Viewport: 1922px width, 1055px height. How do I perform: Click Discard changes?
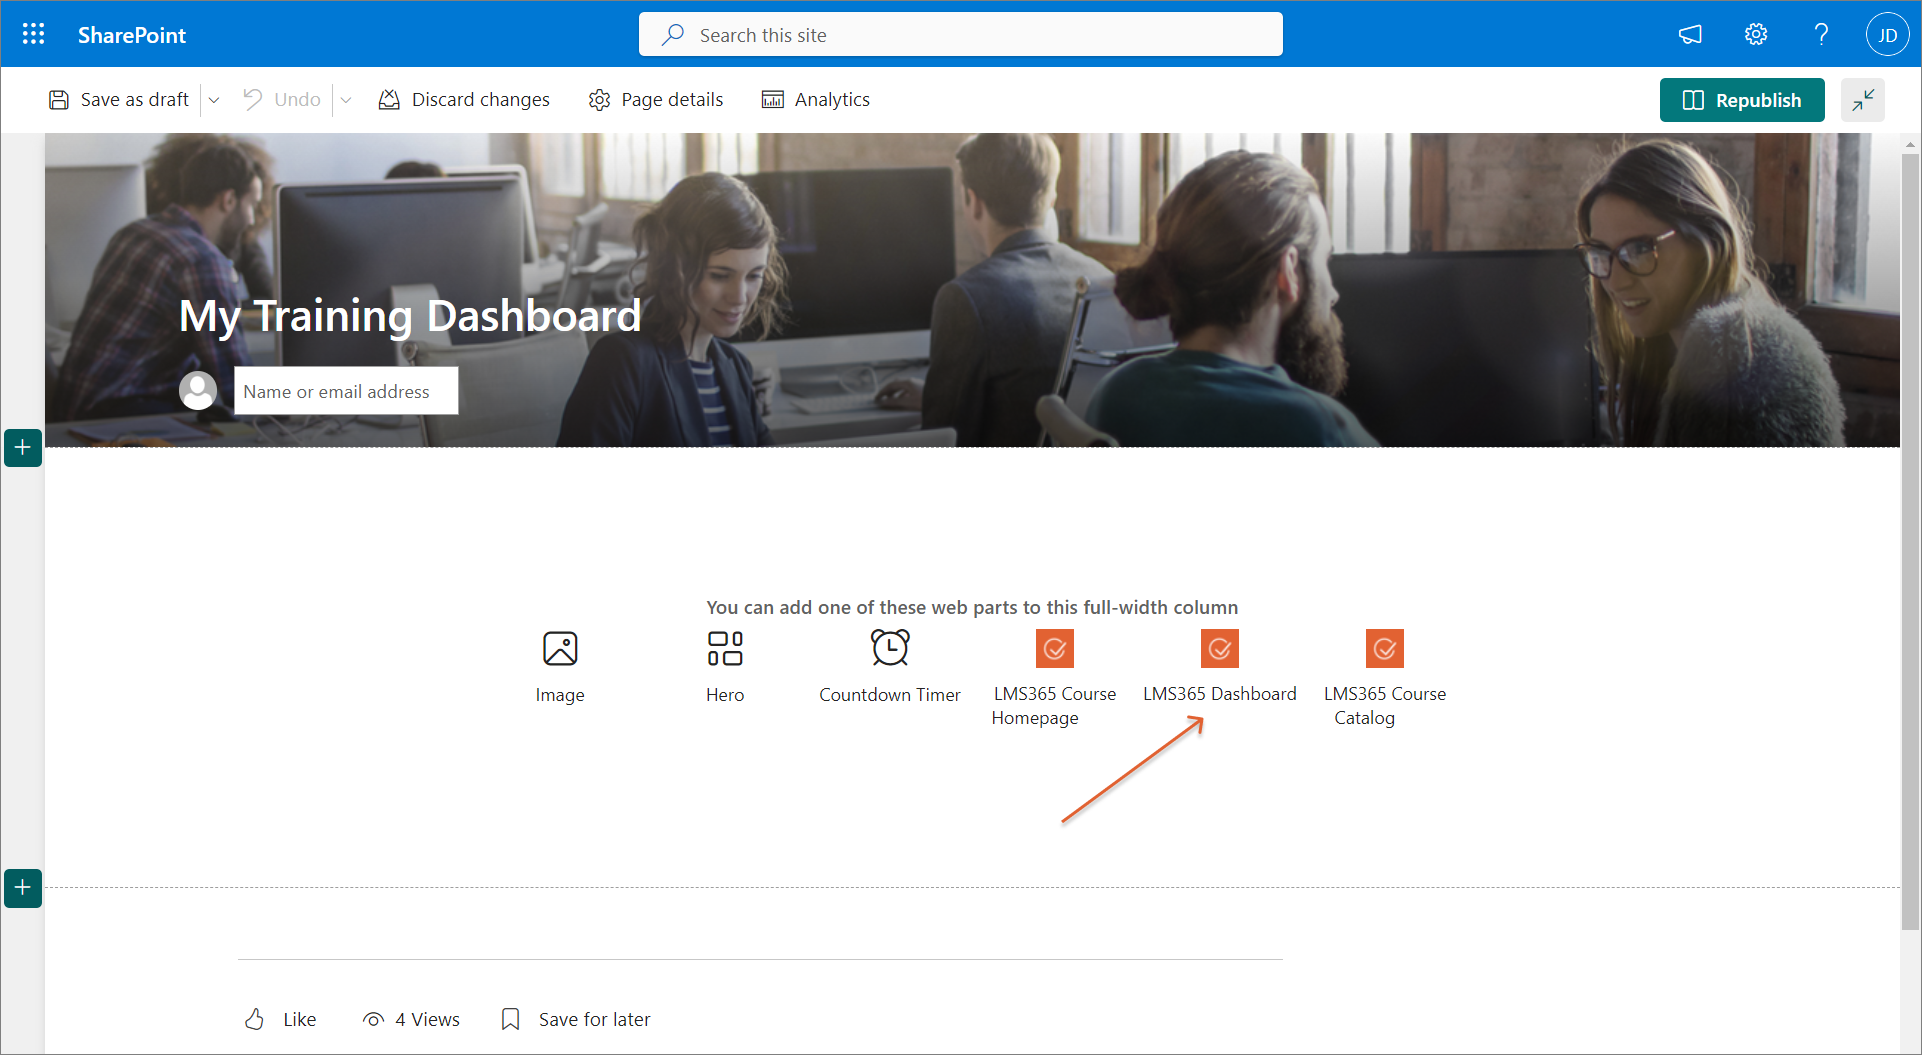[x=464, y=100]
